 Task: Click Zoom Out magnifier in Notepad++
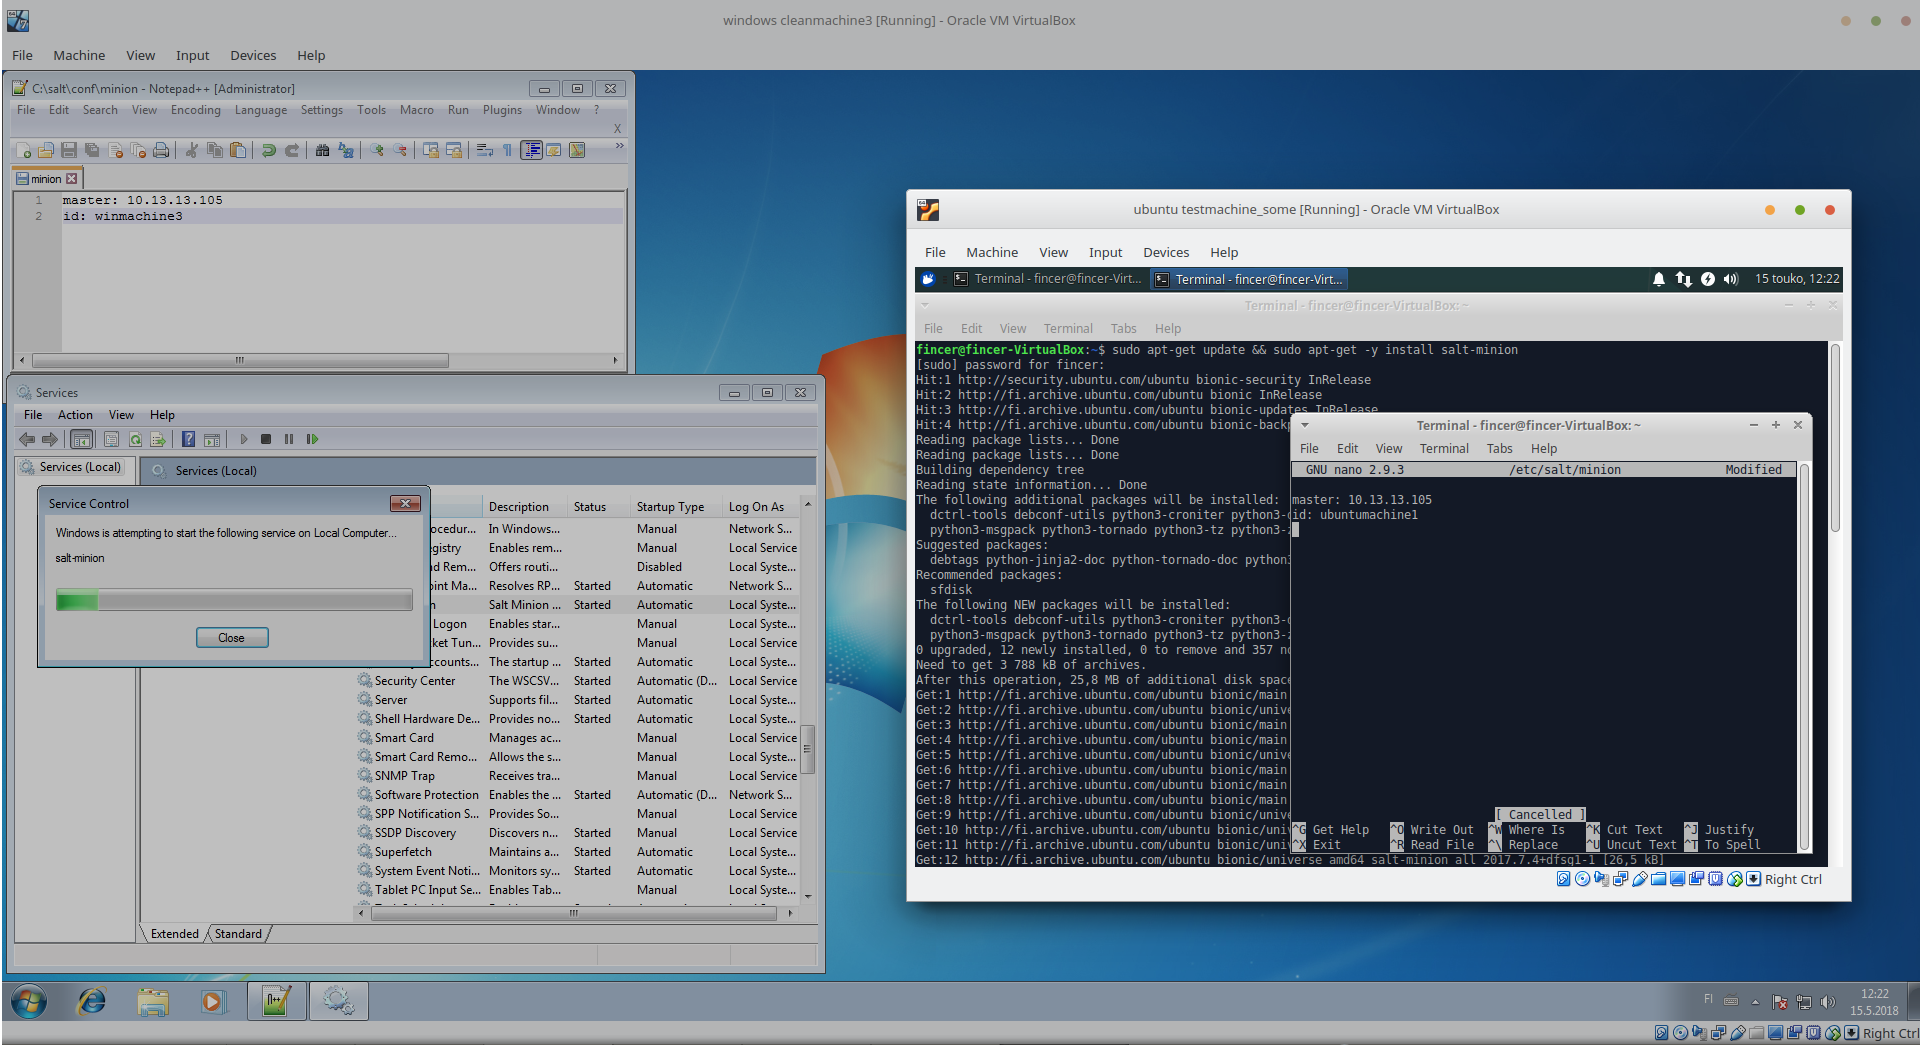[x=400, y=150]
